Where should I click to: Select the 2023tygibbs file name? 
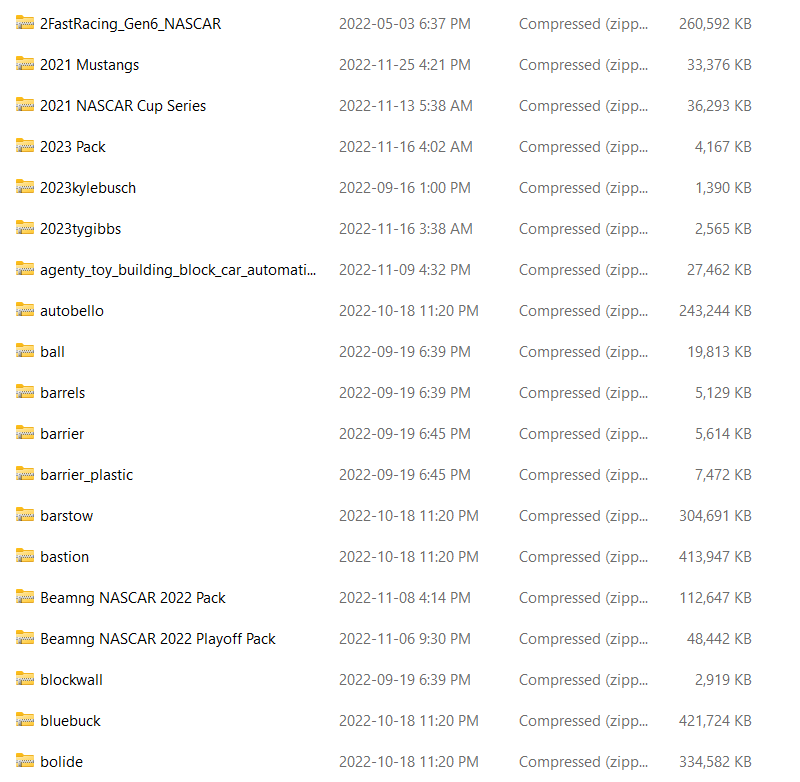[x=81, y=229]
